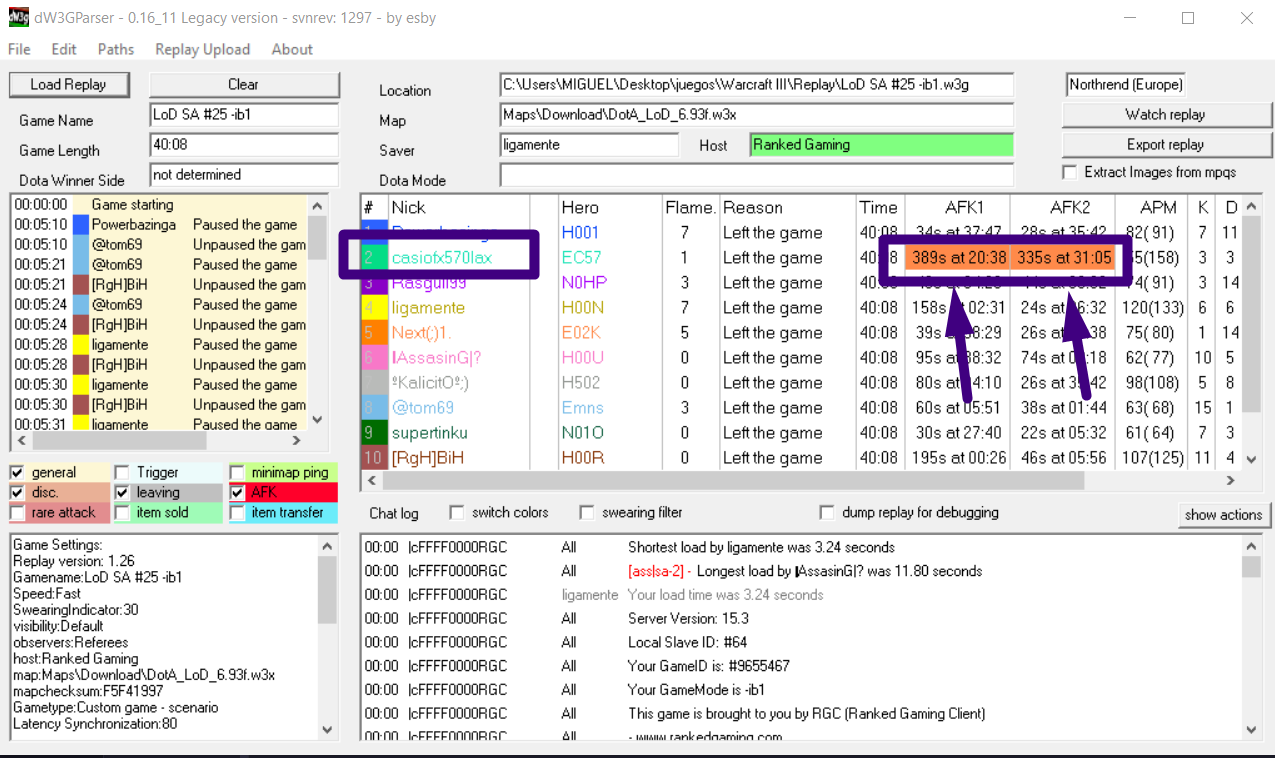Toggle the item sold checkbox
1275x758 pixels.
(122, 513)
